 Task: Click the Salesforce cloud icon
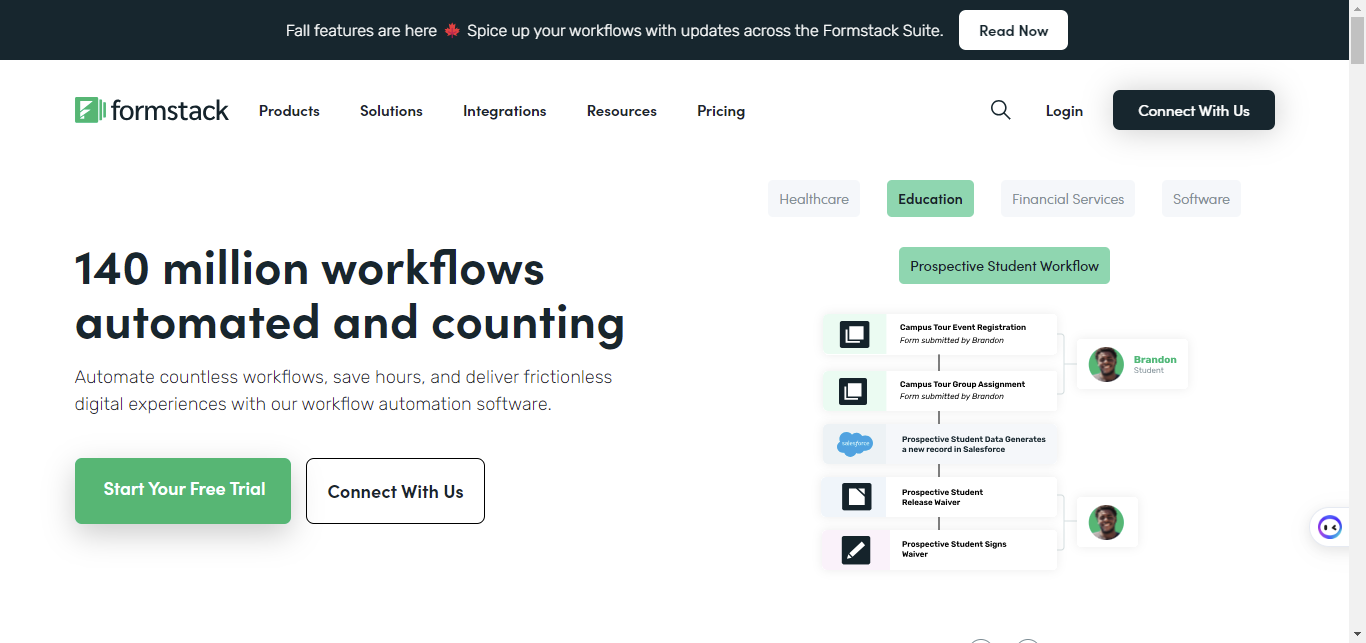855,443
